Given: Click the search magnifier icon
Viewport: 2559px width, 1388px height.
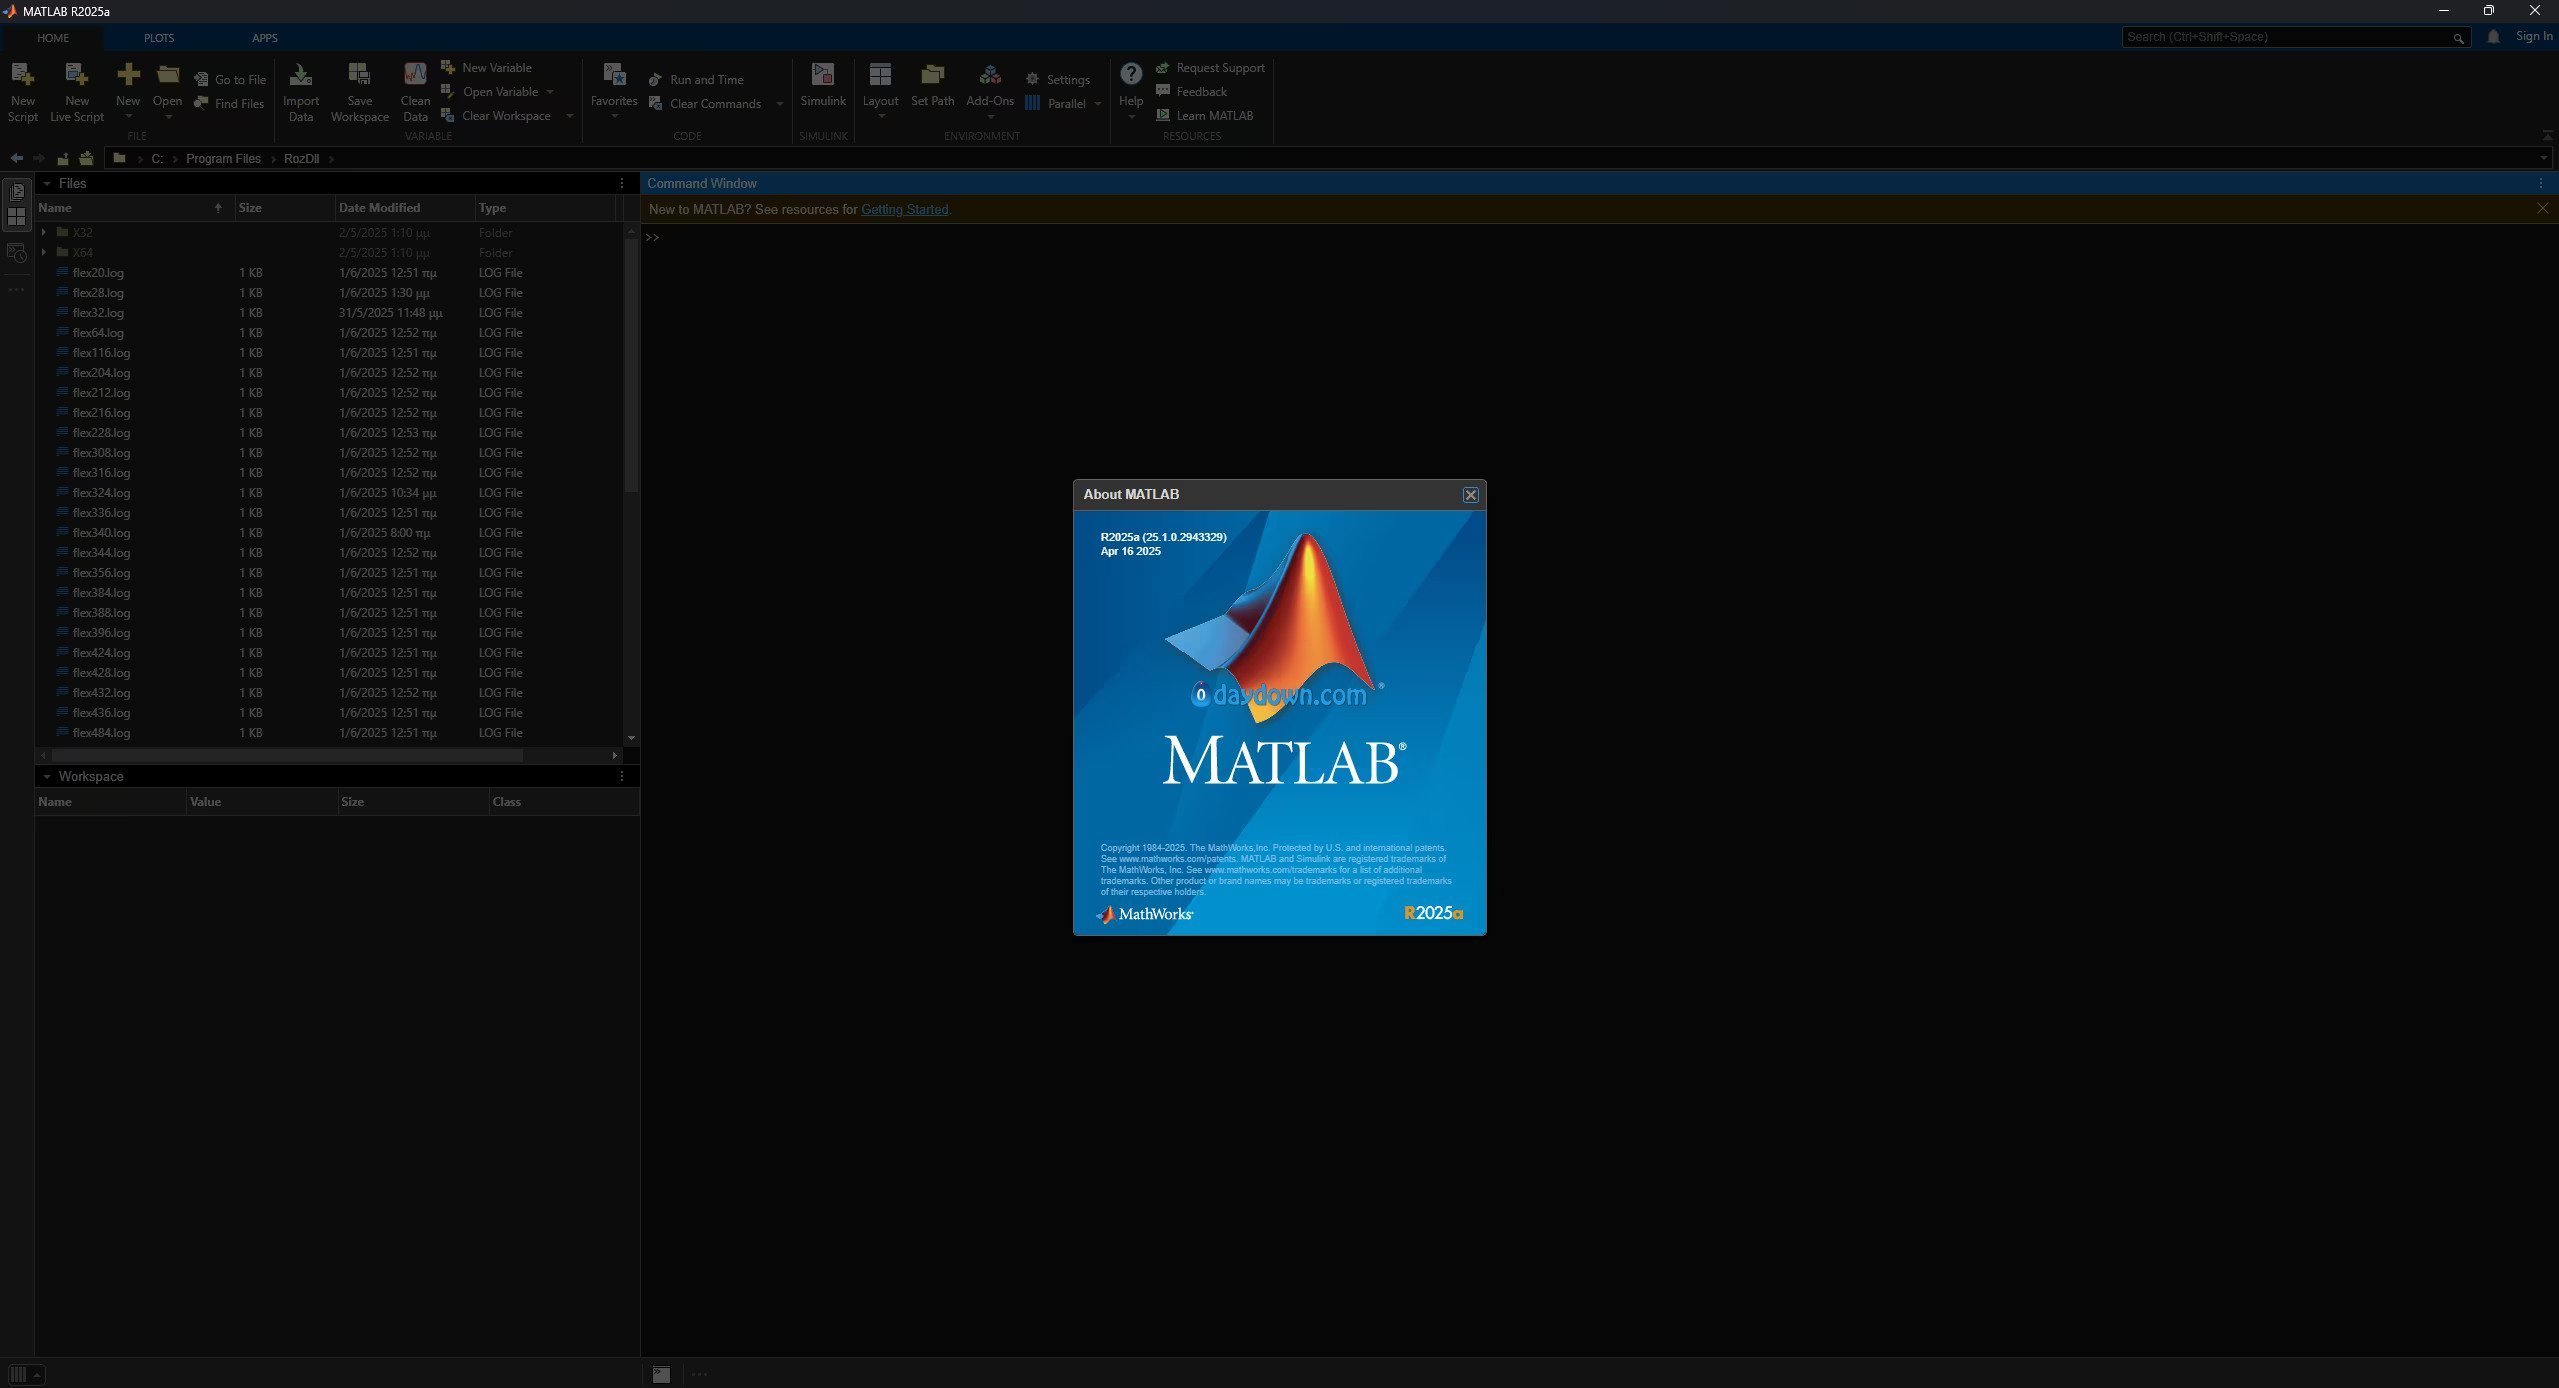Looking at the screenshot, I should coord(2457,38).
